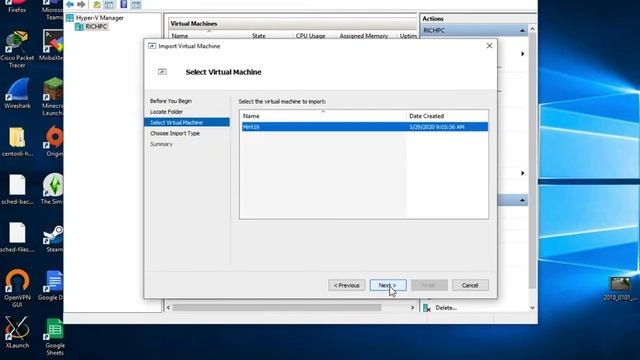Go to the Locate Folder step
This screenshot has width=640, height=360.
(166, 111)
